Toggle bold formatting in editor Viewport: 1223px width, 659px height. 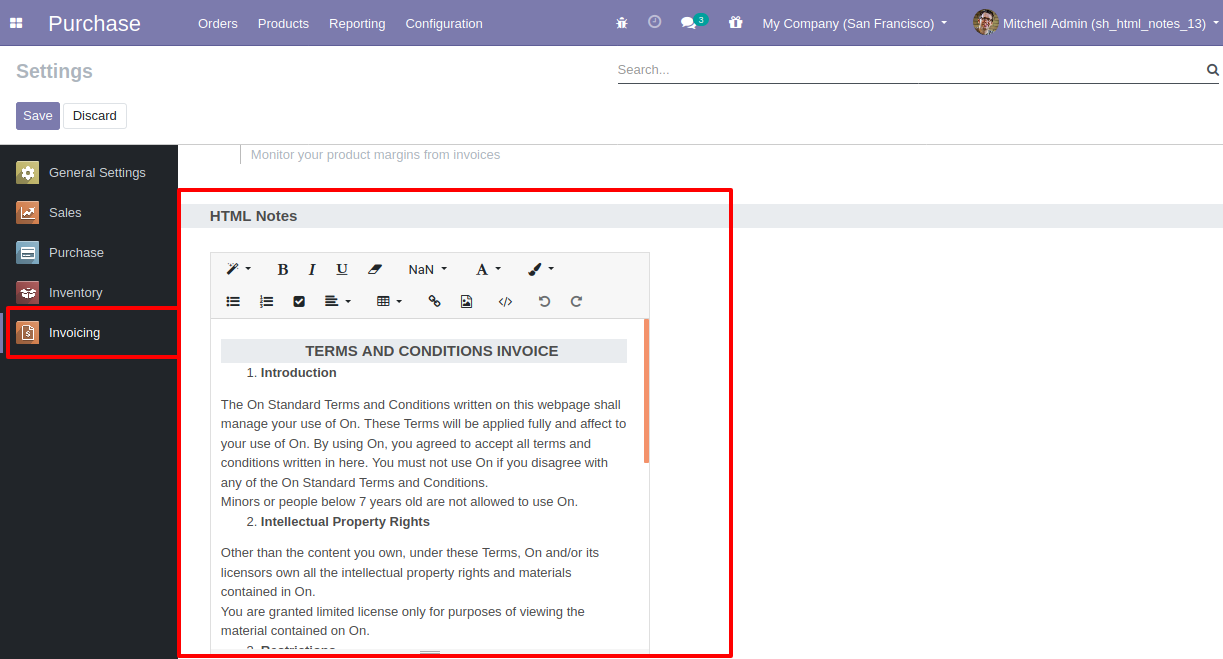click(283, 269)
